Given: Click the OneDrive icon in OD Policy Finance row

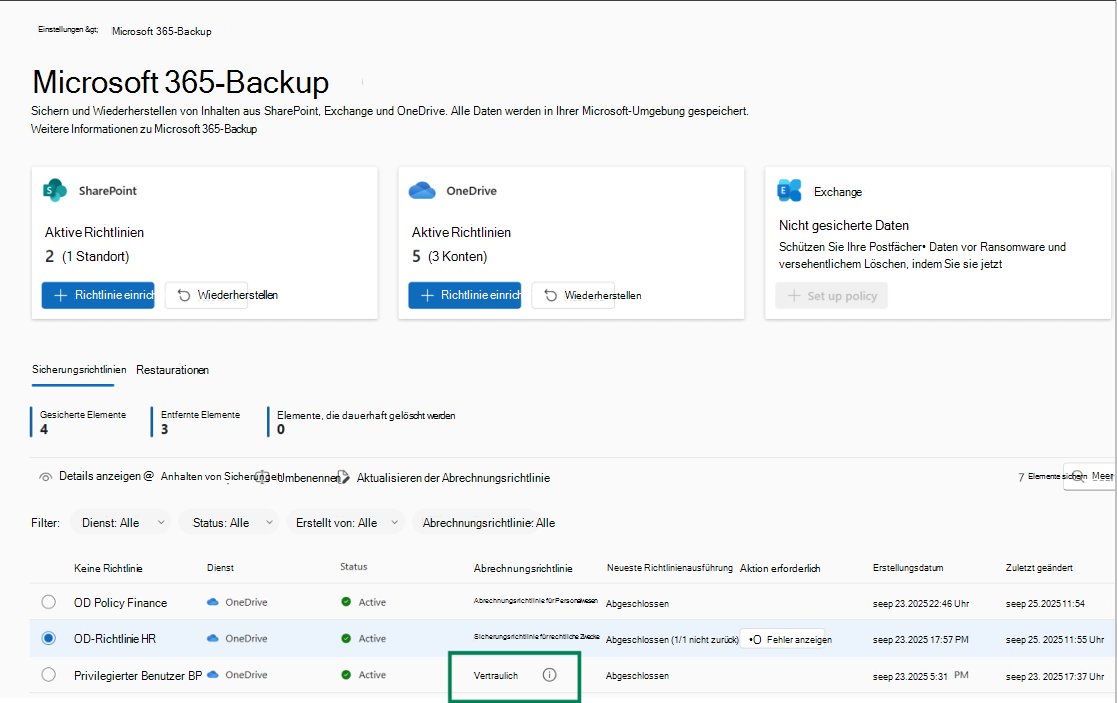Looking at the screenshot, I should 212,602.
